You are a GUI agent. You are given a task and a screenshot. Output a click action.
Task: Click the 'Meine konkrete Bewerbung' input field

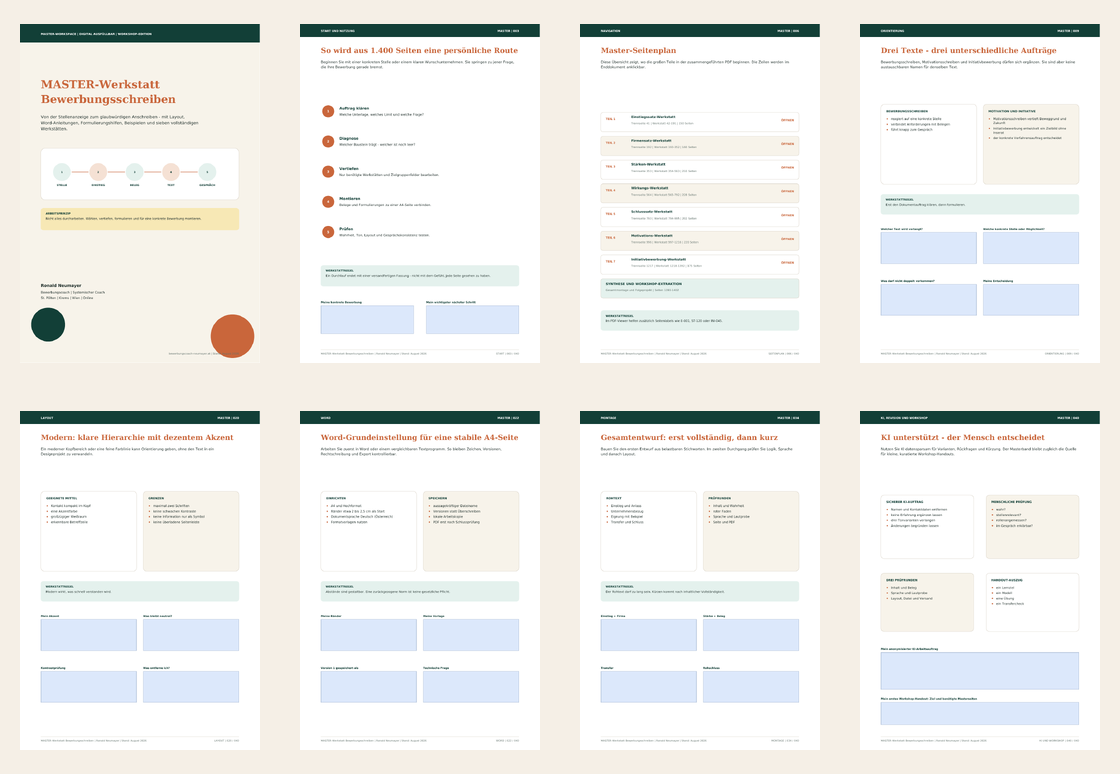367,319
